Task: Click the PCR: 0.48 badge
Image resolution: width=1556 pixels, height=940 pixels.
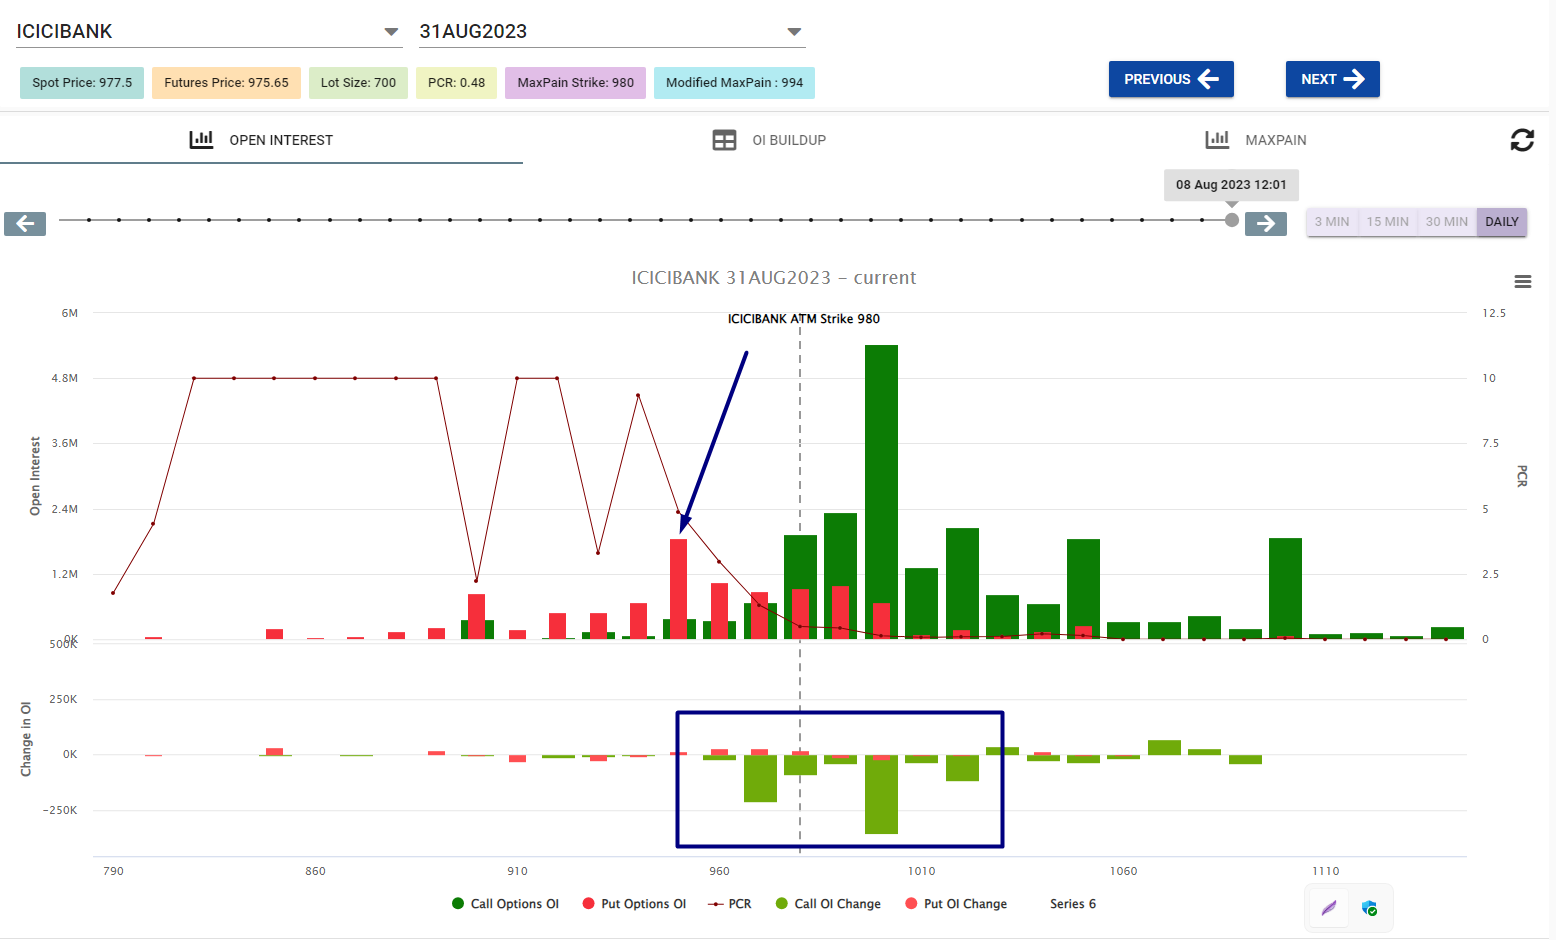Action: point(456,83)
